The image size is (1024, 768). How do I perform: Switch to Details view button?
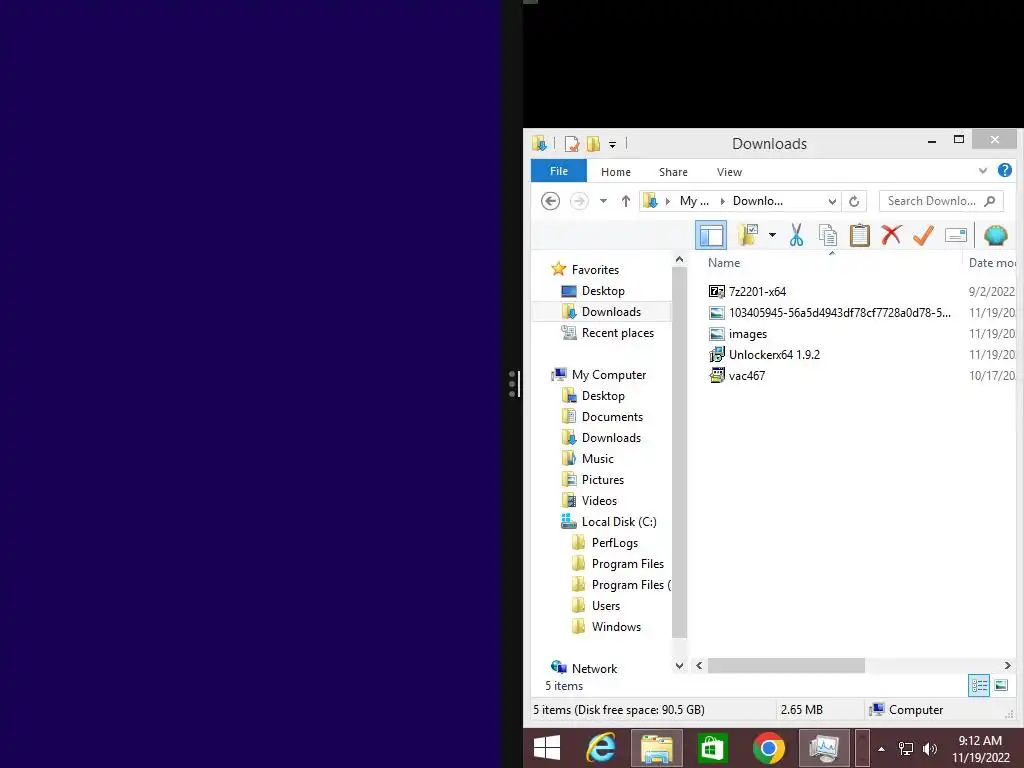[x=979, y=686]
